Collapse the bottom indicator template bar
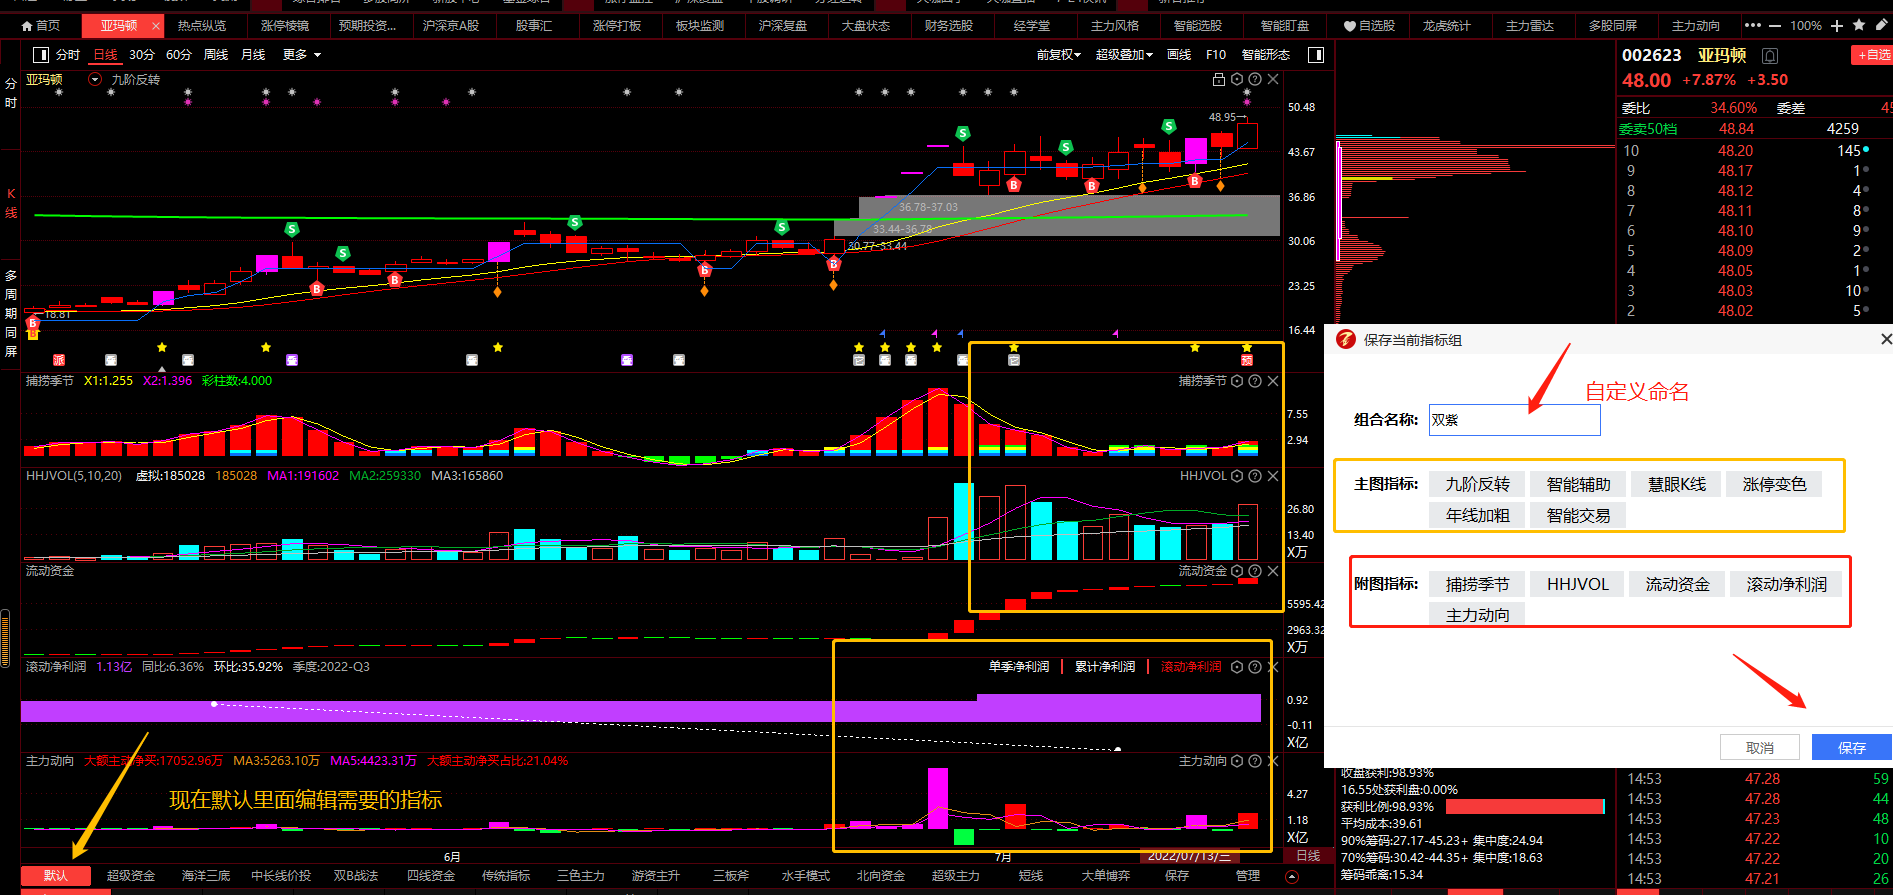 click(1292, 876)
